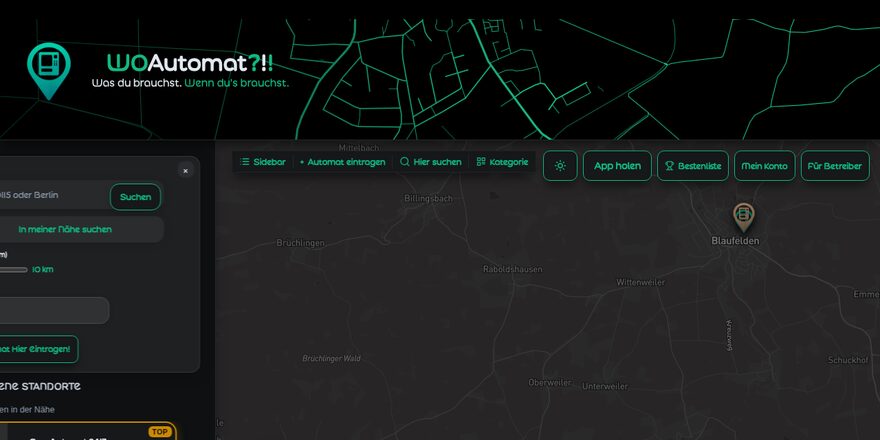Image resolution: width=880 pixels, height=440 pixels.
Task: Click the WoAutomat map-pin logo
Action: [x=49, y=71]
